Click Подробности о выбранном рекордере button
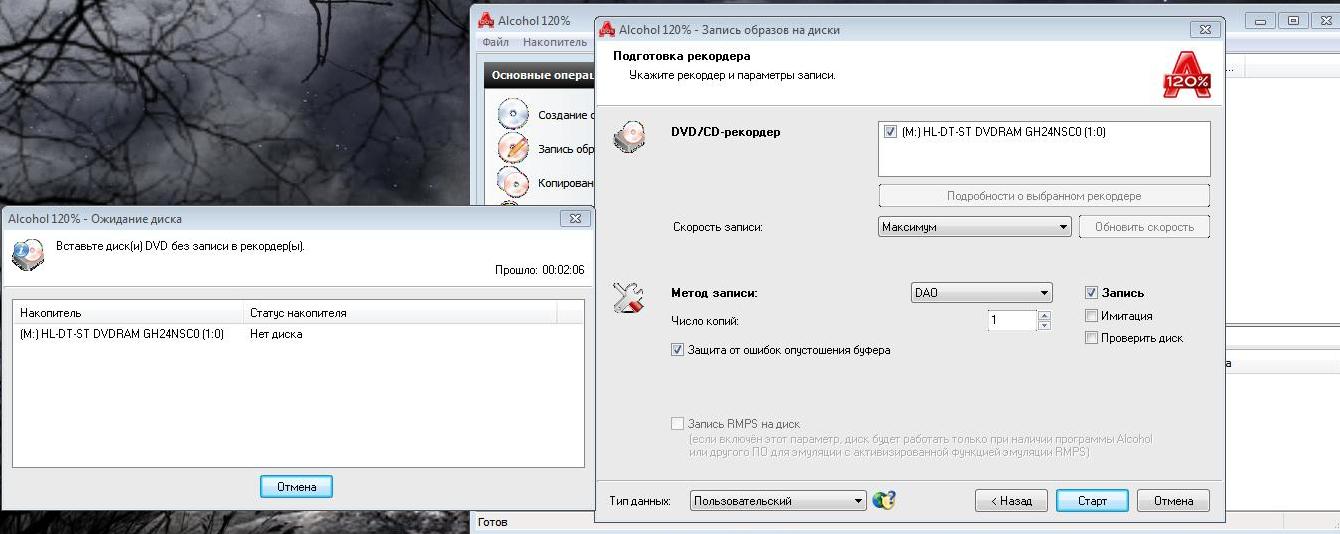The height and width of the screenshot is (534, 1340). coord(1044,196)
